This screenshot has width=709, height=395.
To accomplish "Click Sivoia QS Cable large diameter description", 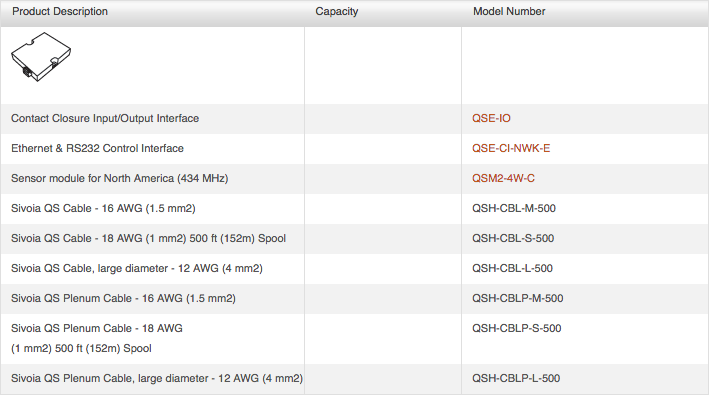I will point(137,268).
